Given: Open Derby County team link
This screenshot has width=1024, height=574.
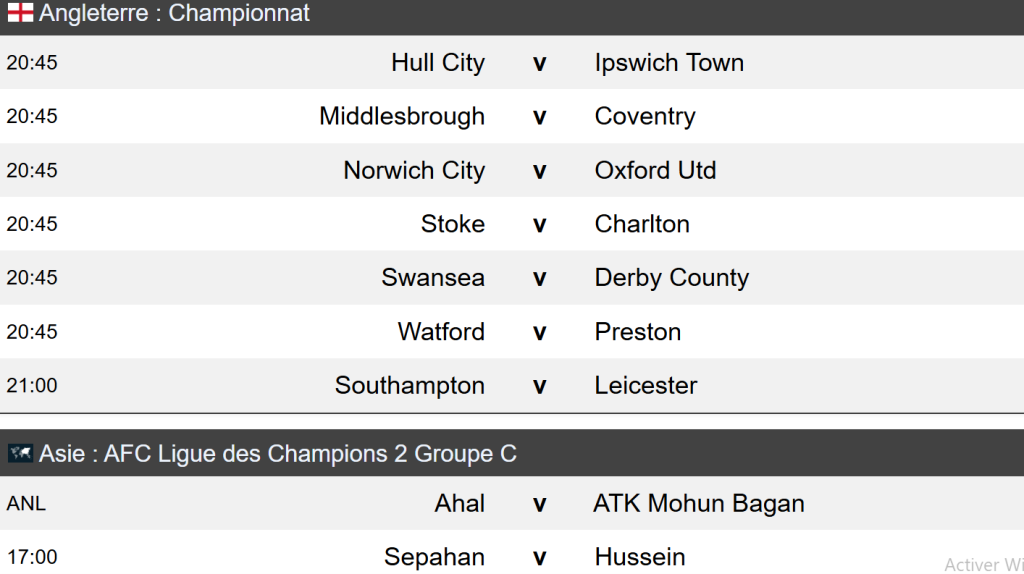Looking at the screenshot, I should [671, 278].
